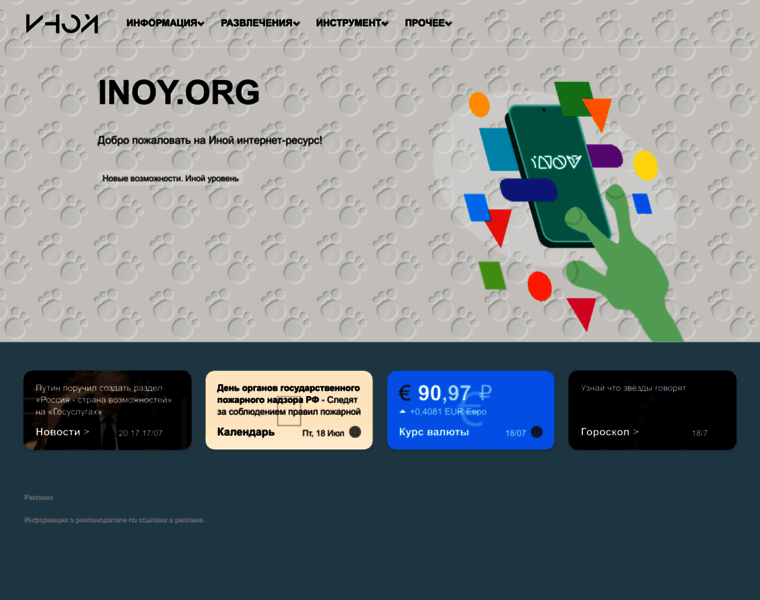Expand the ПРОЧЕЕ menu
760x600 pixels.
pyautogui.click(x=428, y=23)
